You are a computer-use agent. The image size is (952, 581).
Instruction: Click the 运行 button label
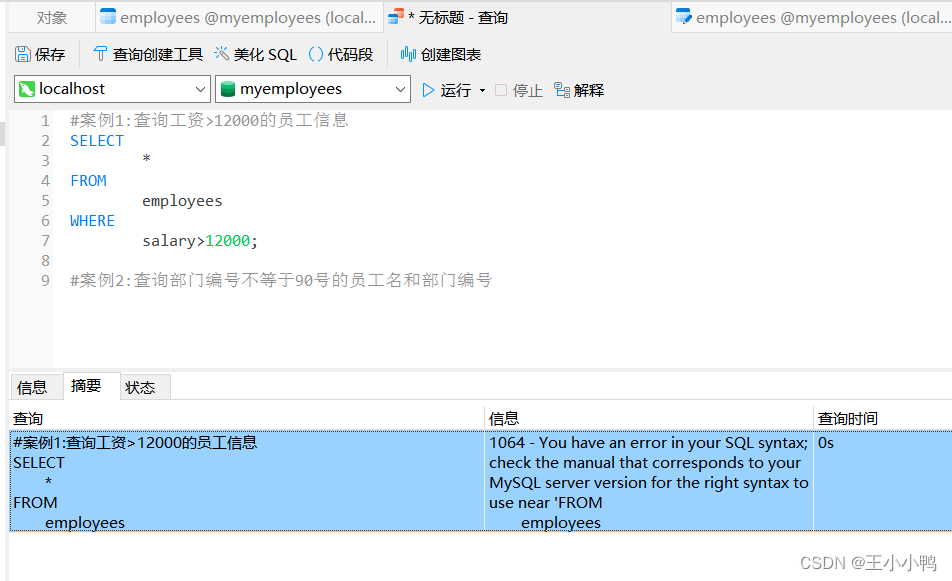tap(456, 90)
